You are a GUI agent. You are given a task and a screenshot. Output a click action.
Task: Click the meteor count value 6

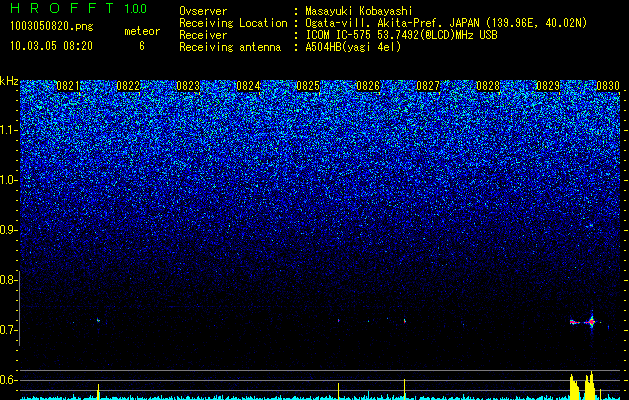pyautogui.click(x=142, y=46)
